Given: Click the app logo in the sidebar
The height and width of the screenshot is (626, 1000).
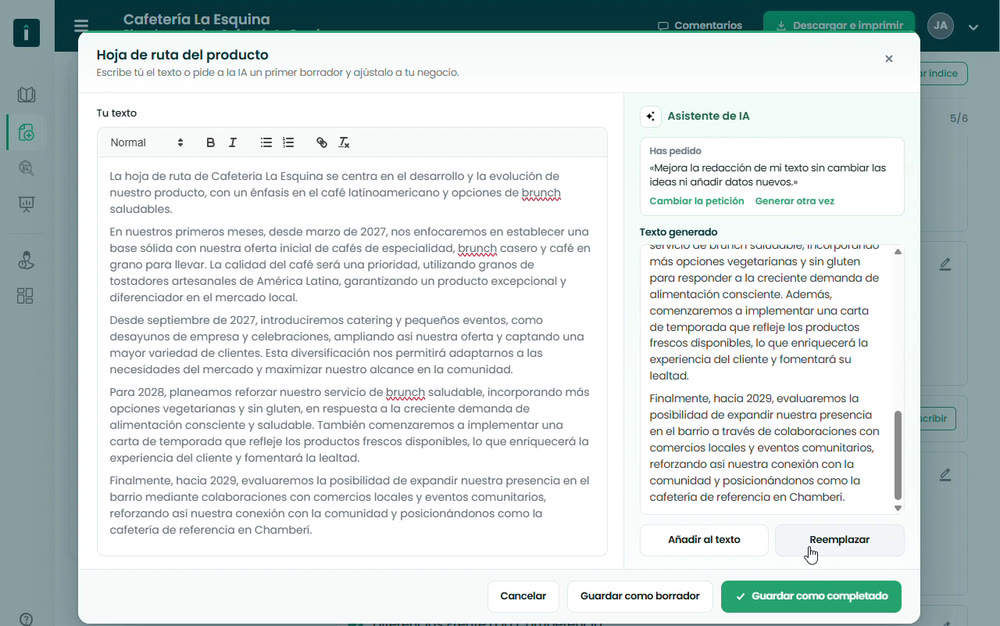Looking at the screenshot, I should coord(26,33).
